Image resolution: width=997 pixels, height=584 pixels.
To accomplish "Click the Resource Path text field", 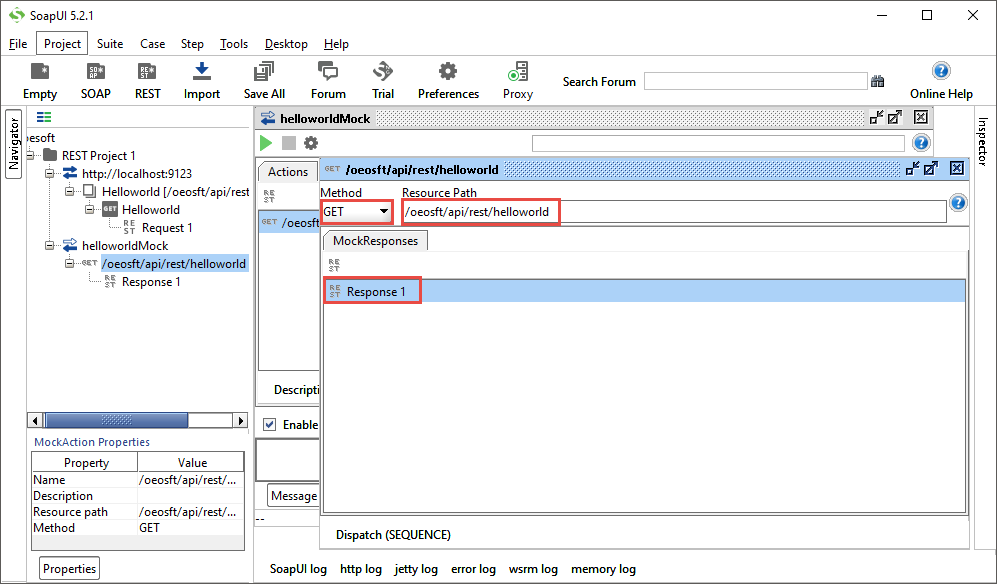I will [675, 212].
